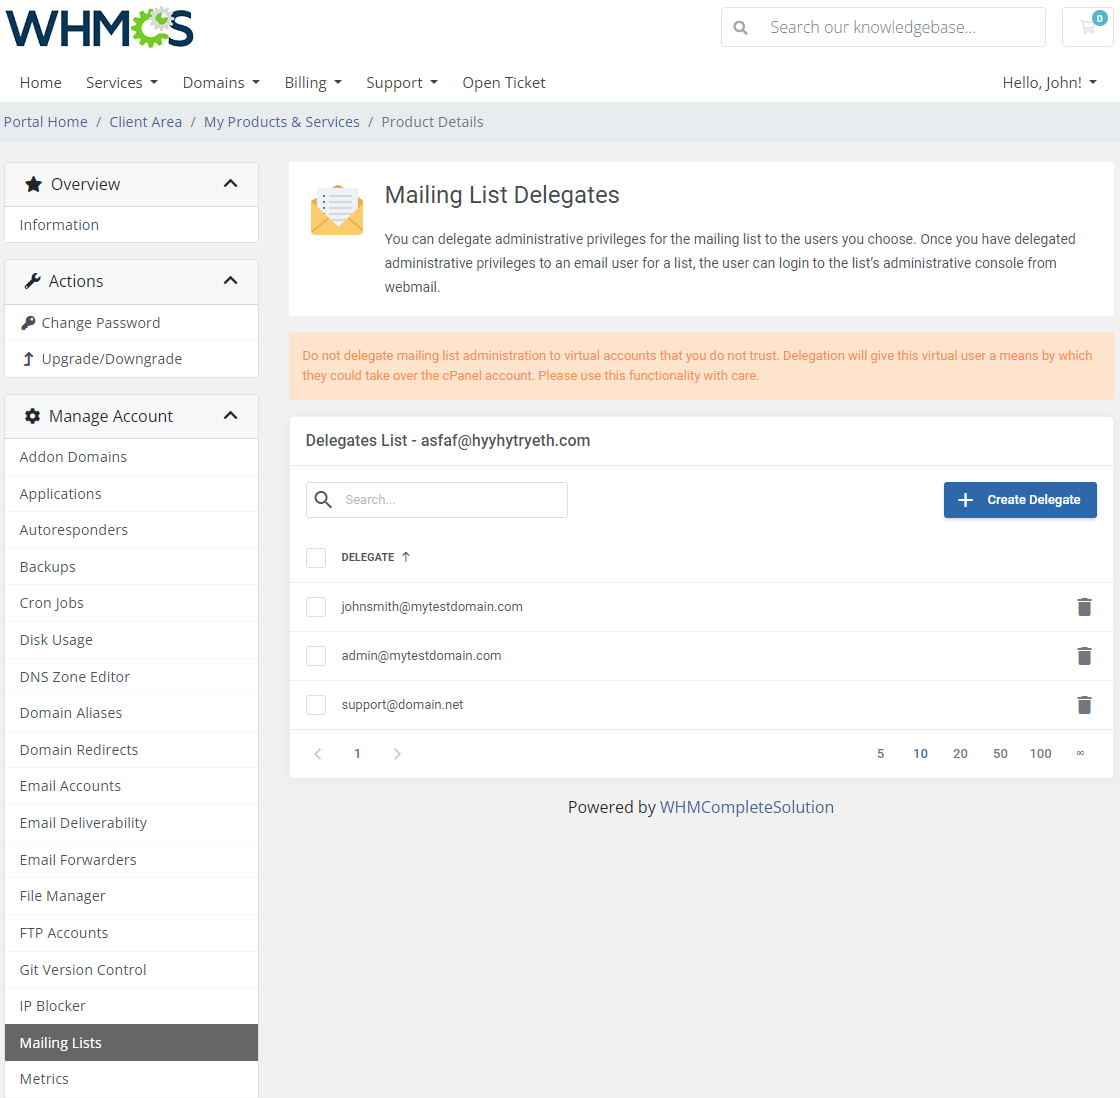This screenshot has width=1120, height=1098.
Task: Open Email Forwarders in sidebar
Action: tap(131, 860)
